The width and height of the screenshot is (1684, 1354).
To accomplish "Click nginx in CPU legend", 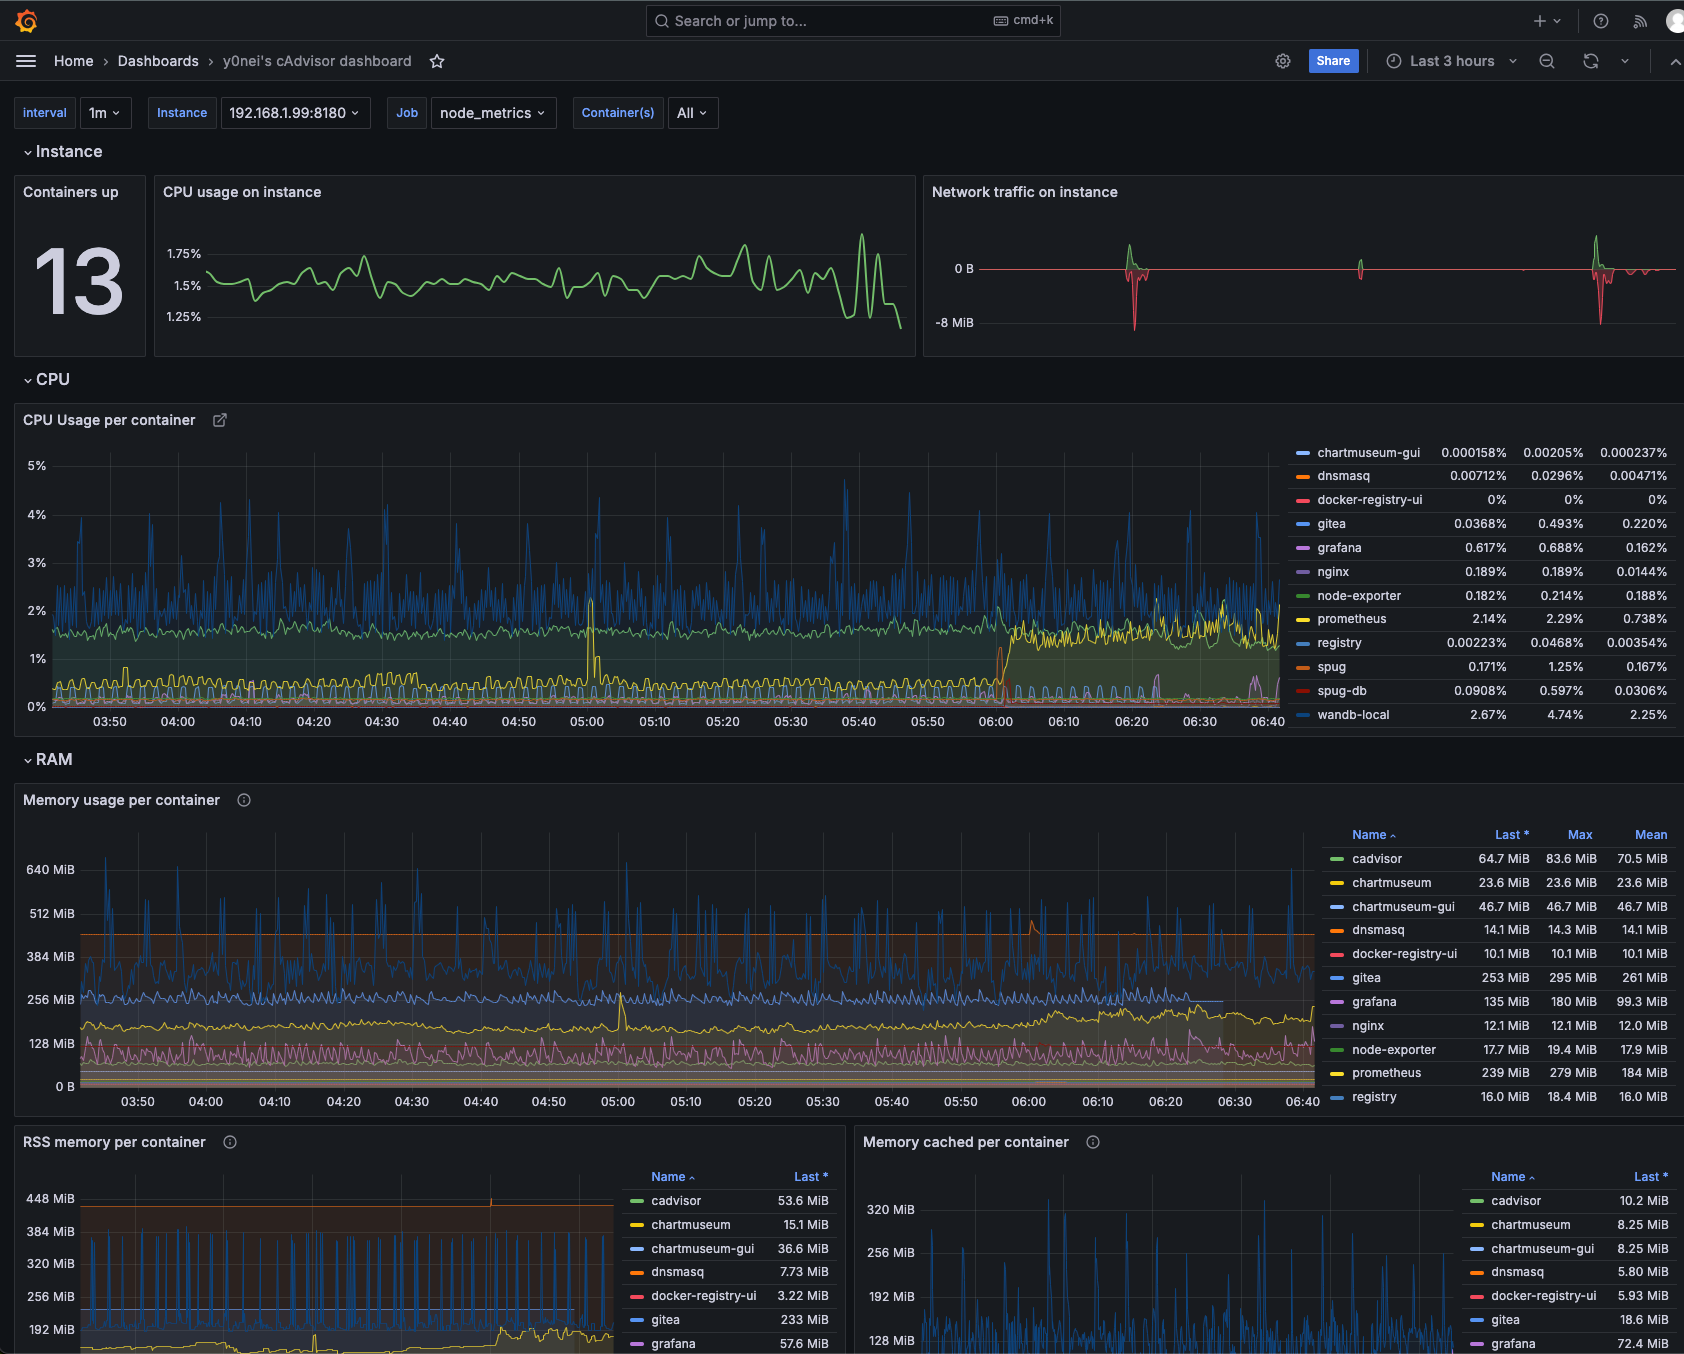I will tap(1333, 572).
